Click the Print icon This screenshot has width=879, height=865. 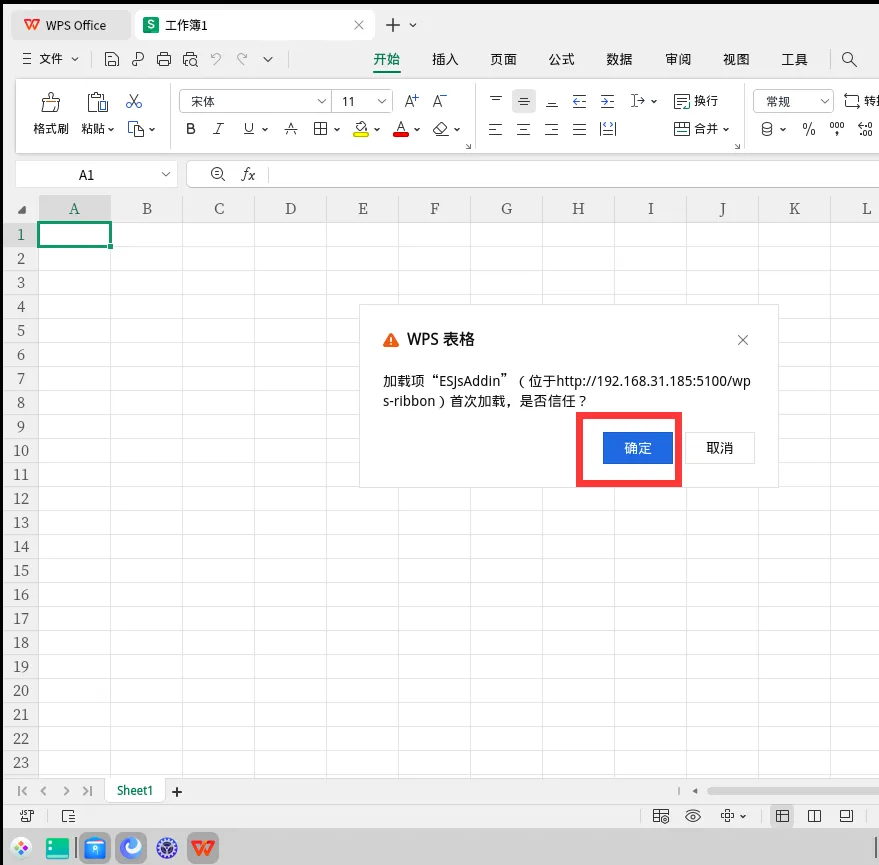pyautogui.click(x=164, y=59)
